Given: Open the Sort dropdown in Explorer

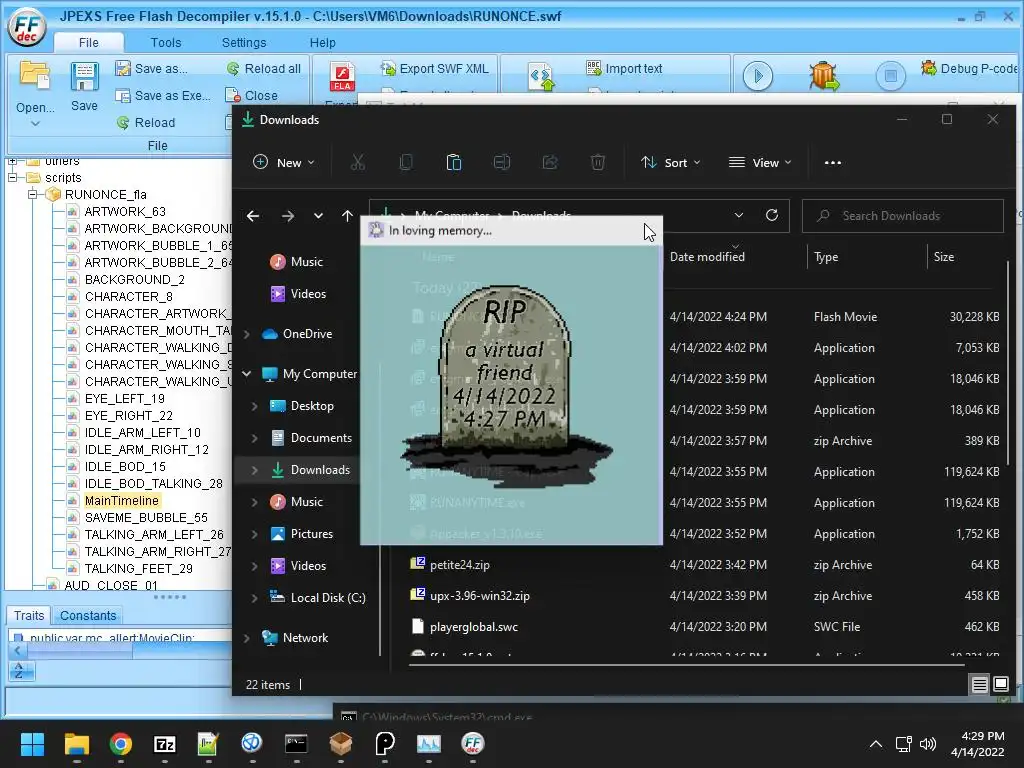Looking at the screenshot, I should pyautogui.click(x=671, y=163).
